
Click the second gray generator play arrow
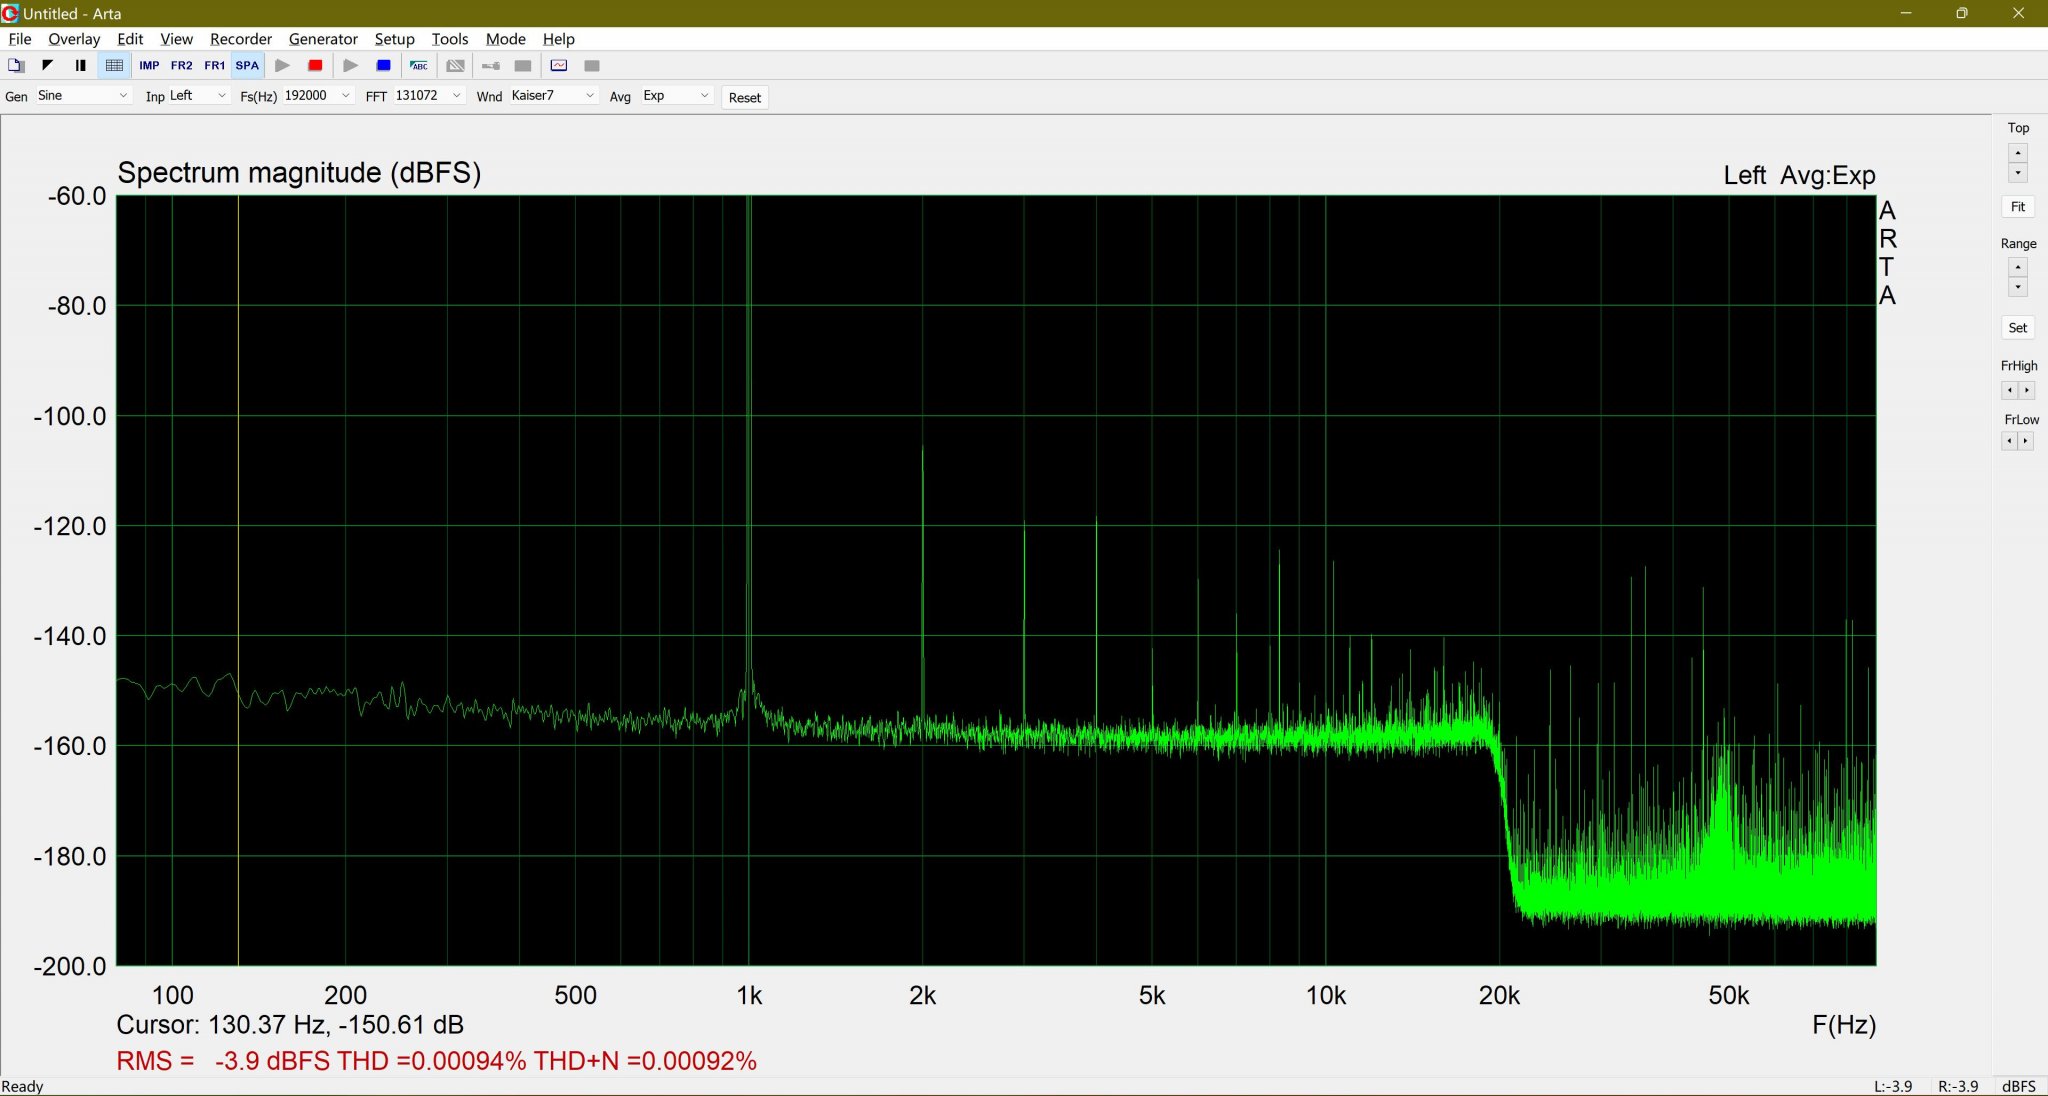pos(350,66)
